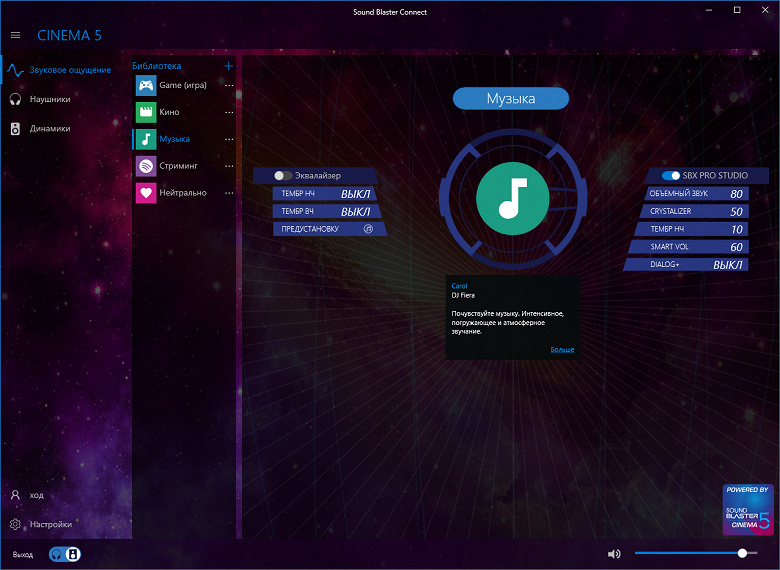
Task: Open more options for Нейтрально profile
Action: pos(229,193)
